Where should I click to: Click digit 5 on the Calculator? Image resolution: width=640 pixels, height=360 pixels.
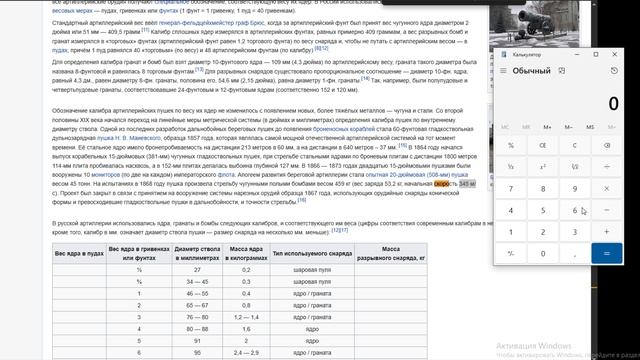click(542, 210)
